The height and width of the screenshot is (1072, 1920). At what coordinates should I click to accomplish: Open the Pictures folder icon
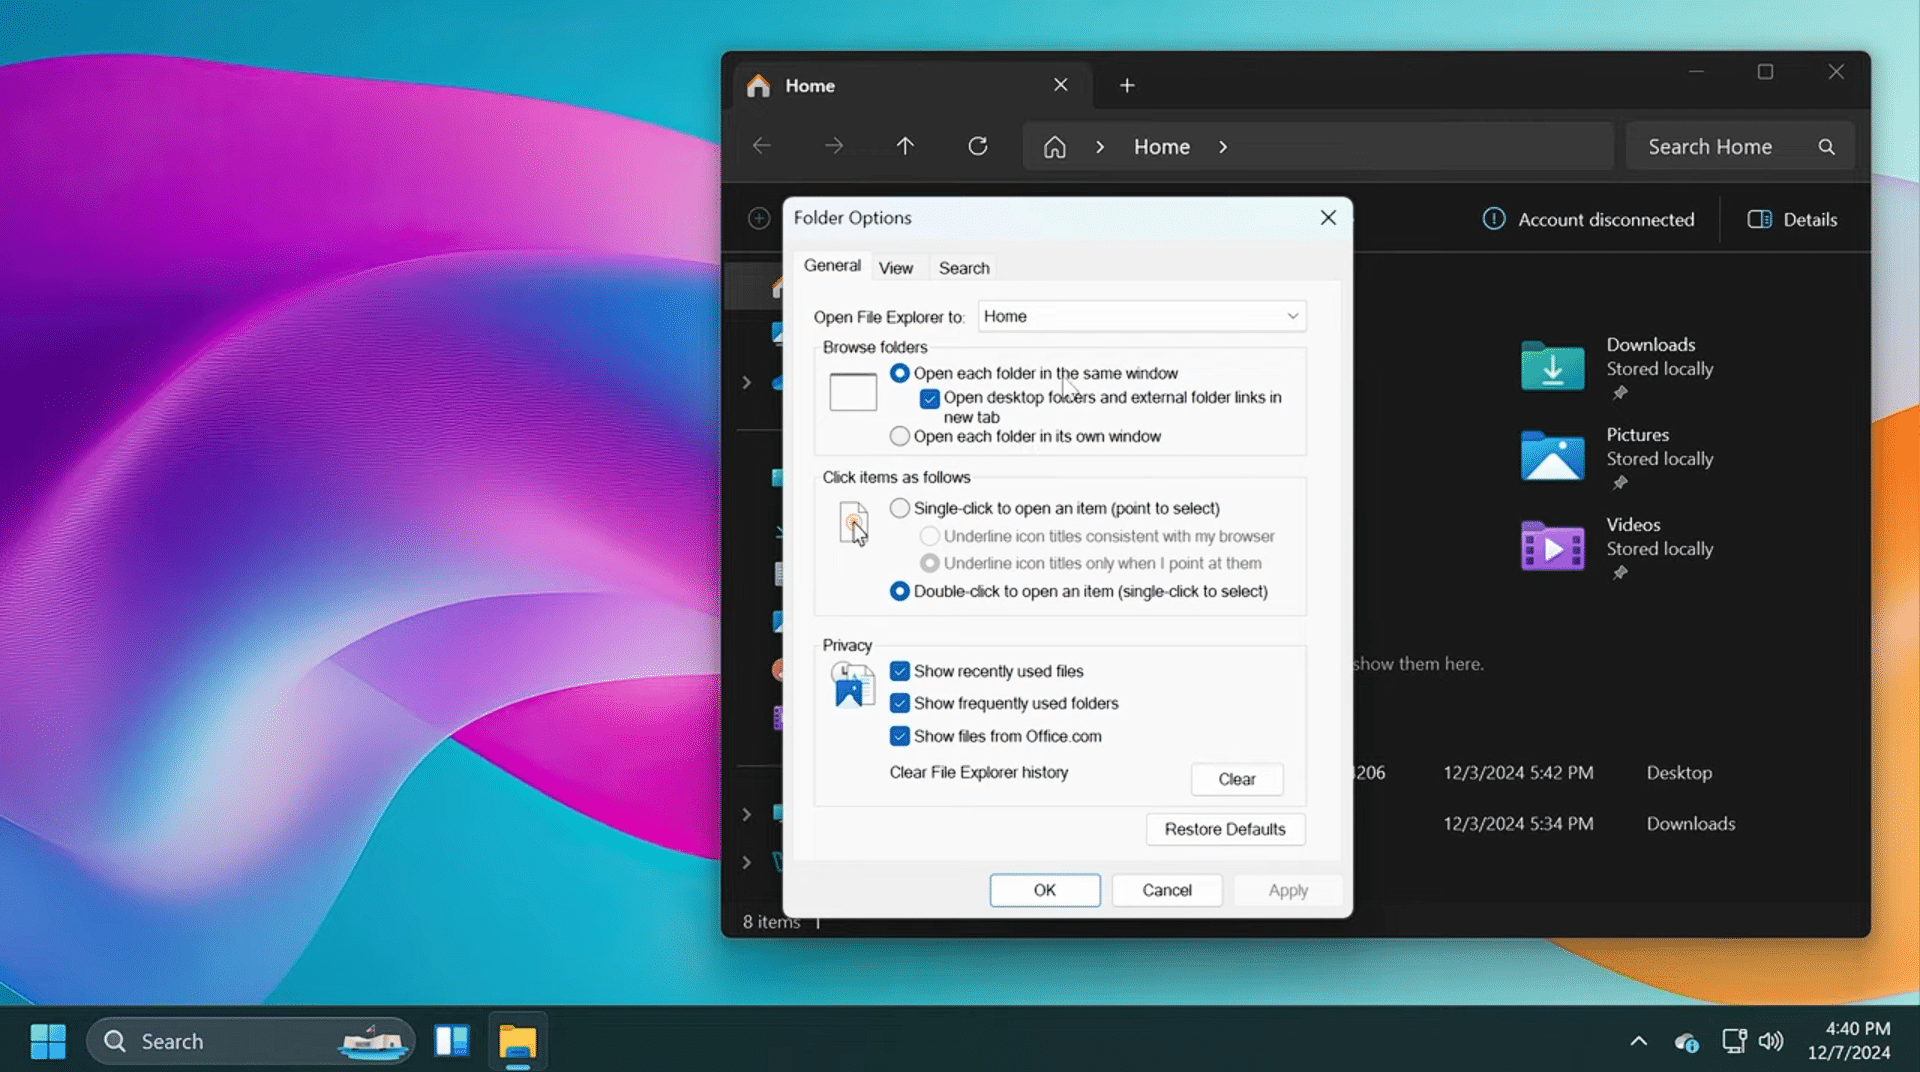1552,456
